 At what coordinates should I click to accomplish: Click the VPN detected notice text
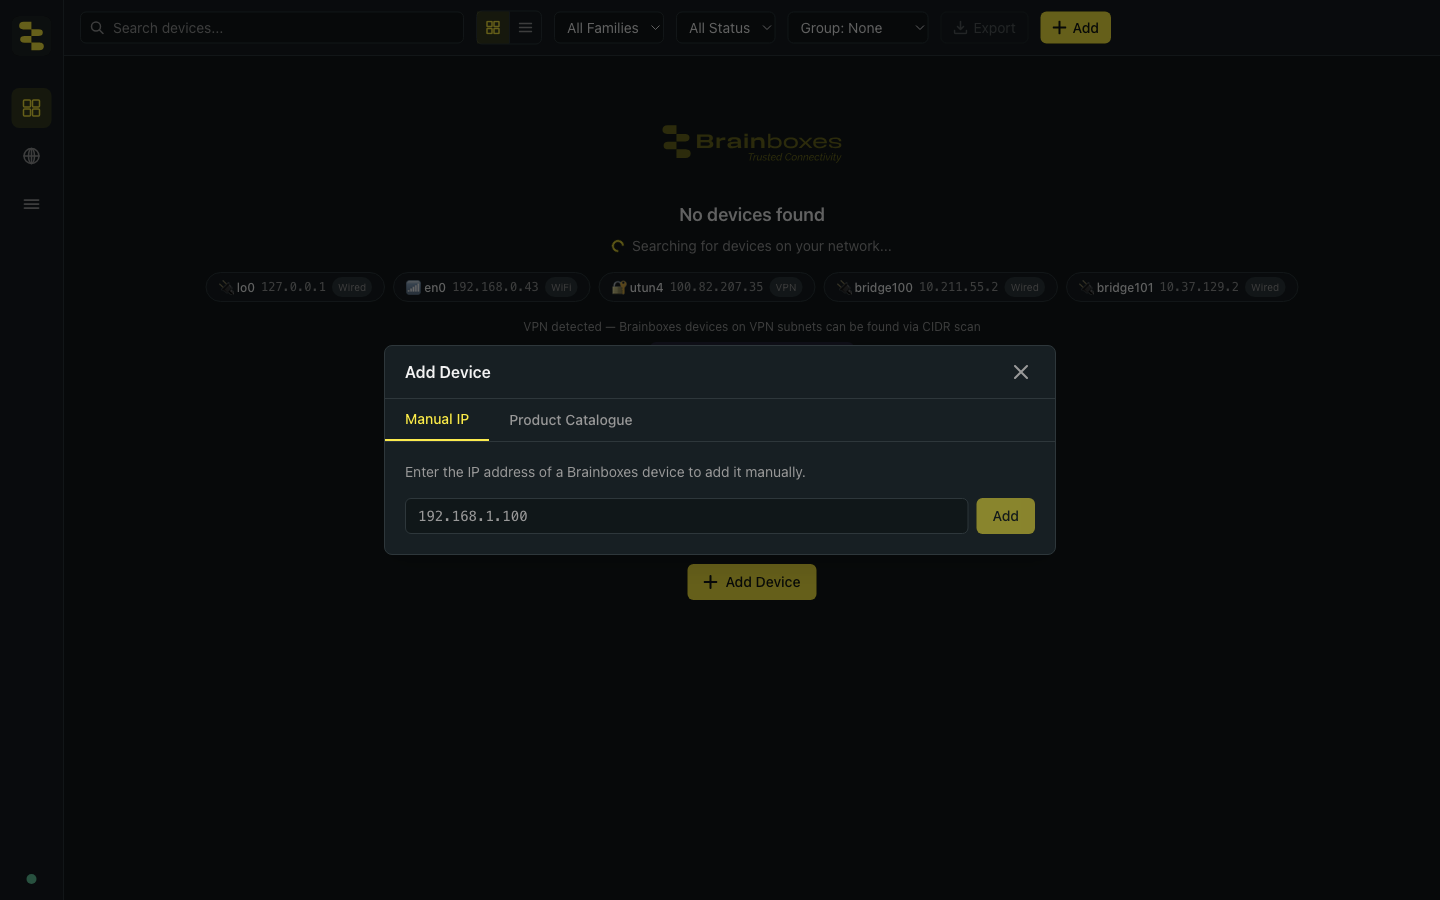coord(752,327)
